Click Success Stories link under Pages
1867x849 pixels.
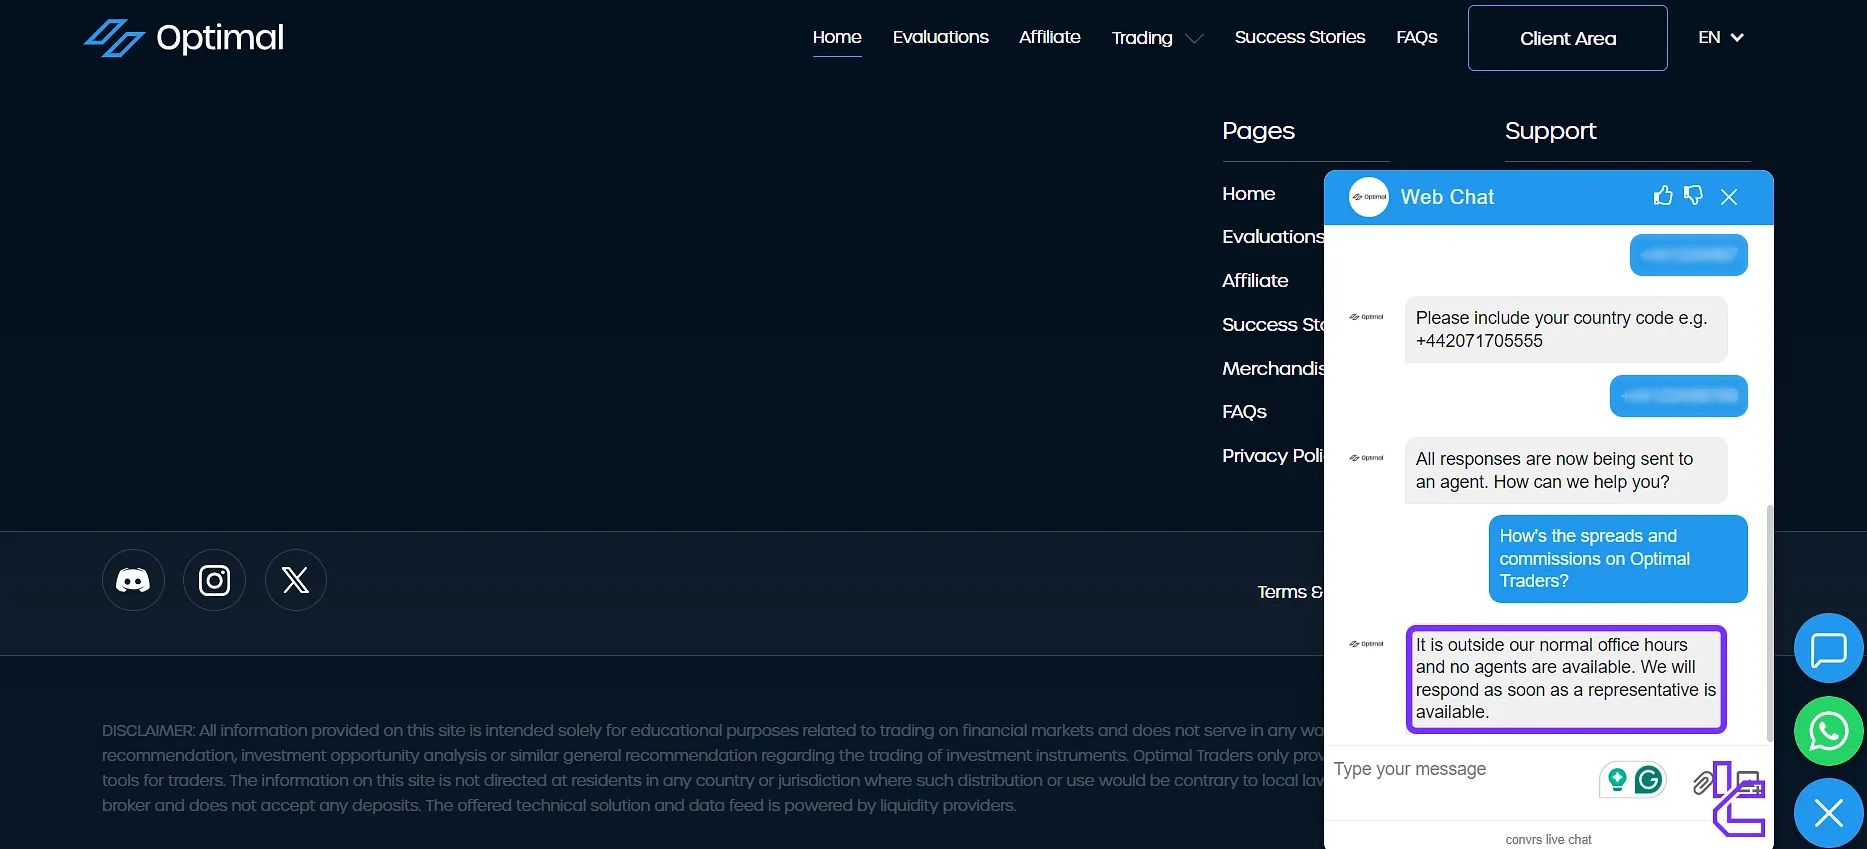pyautogui.click(x=1273, y=325)
